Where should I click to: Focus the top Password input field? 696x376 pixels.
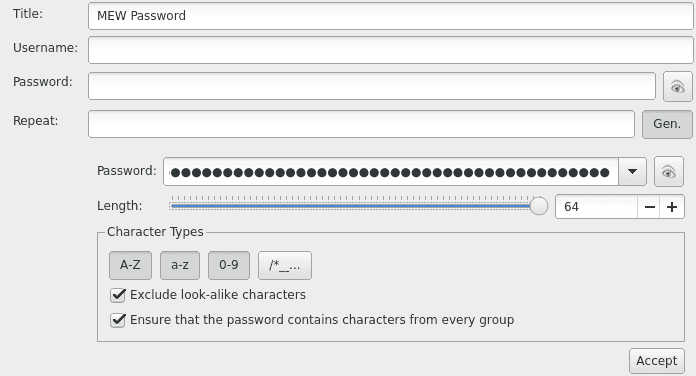pyautogui.click(x=372, y=86)
